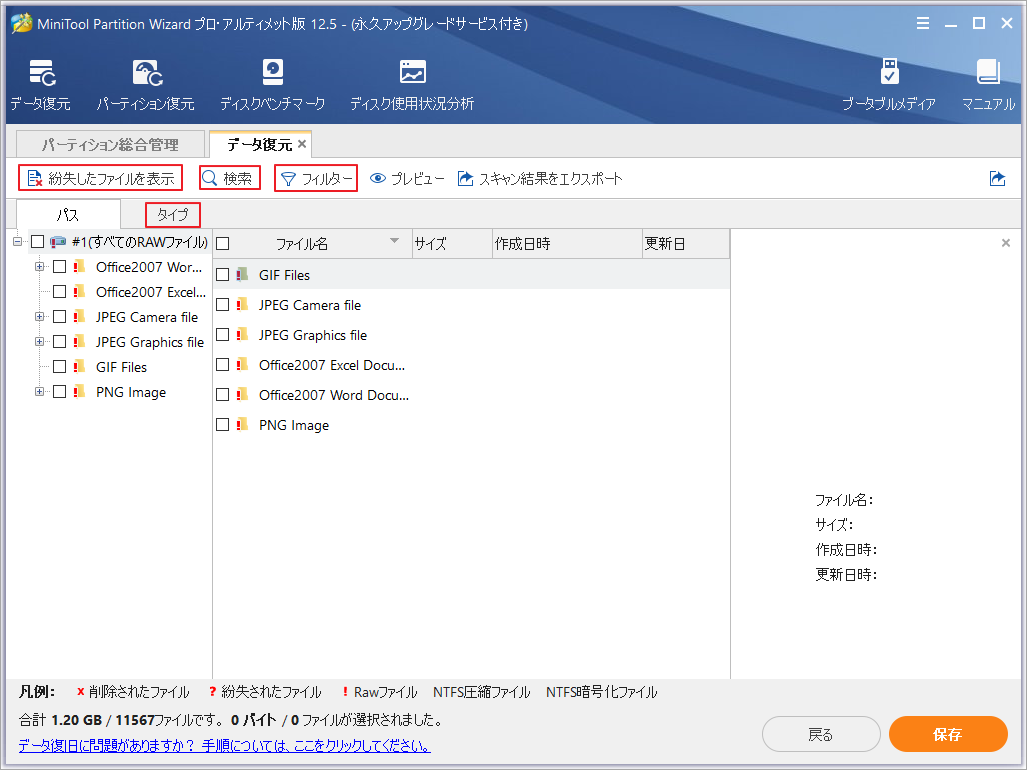The height and width of the screenshot is (770, 1027).
Task: Expand PNG Image tree node
Action: point(39,392)
